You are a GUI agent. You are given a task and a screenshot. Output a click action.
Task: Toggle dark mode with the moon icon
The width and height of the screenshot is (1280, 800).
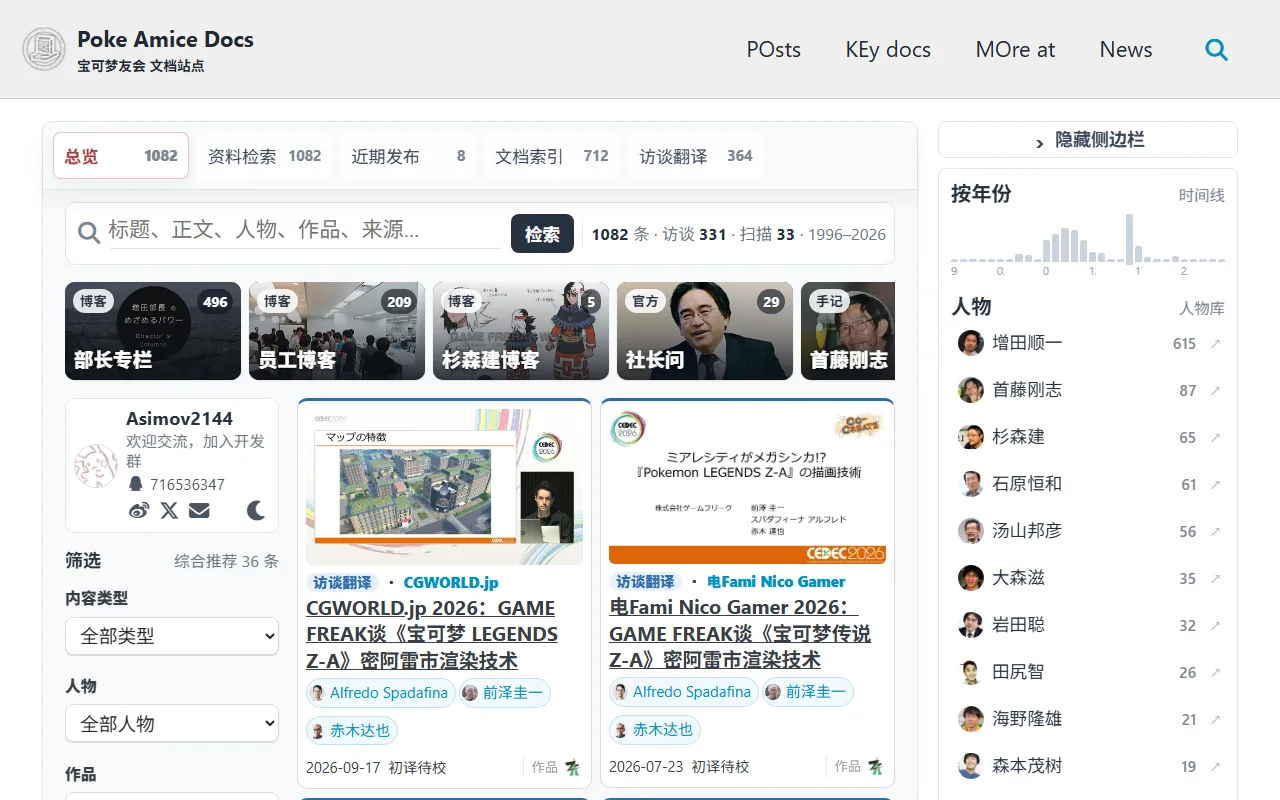click(x=256, y=510)
